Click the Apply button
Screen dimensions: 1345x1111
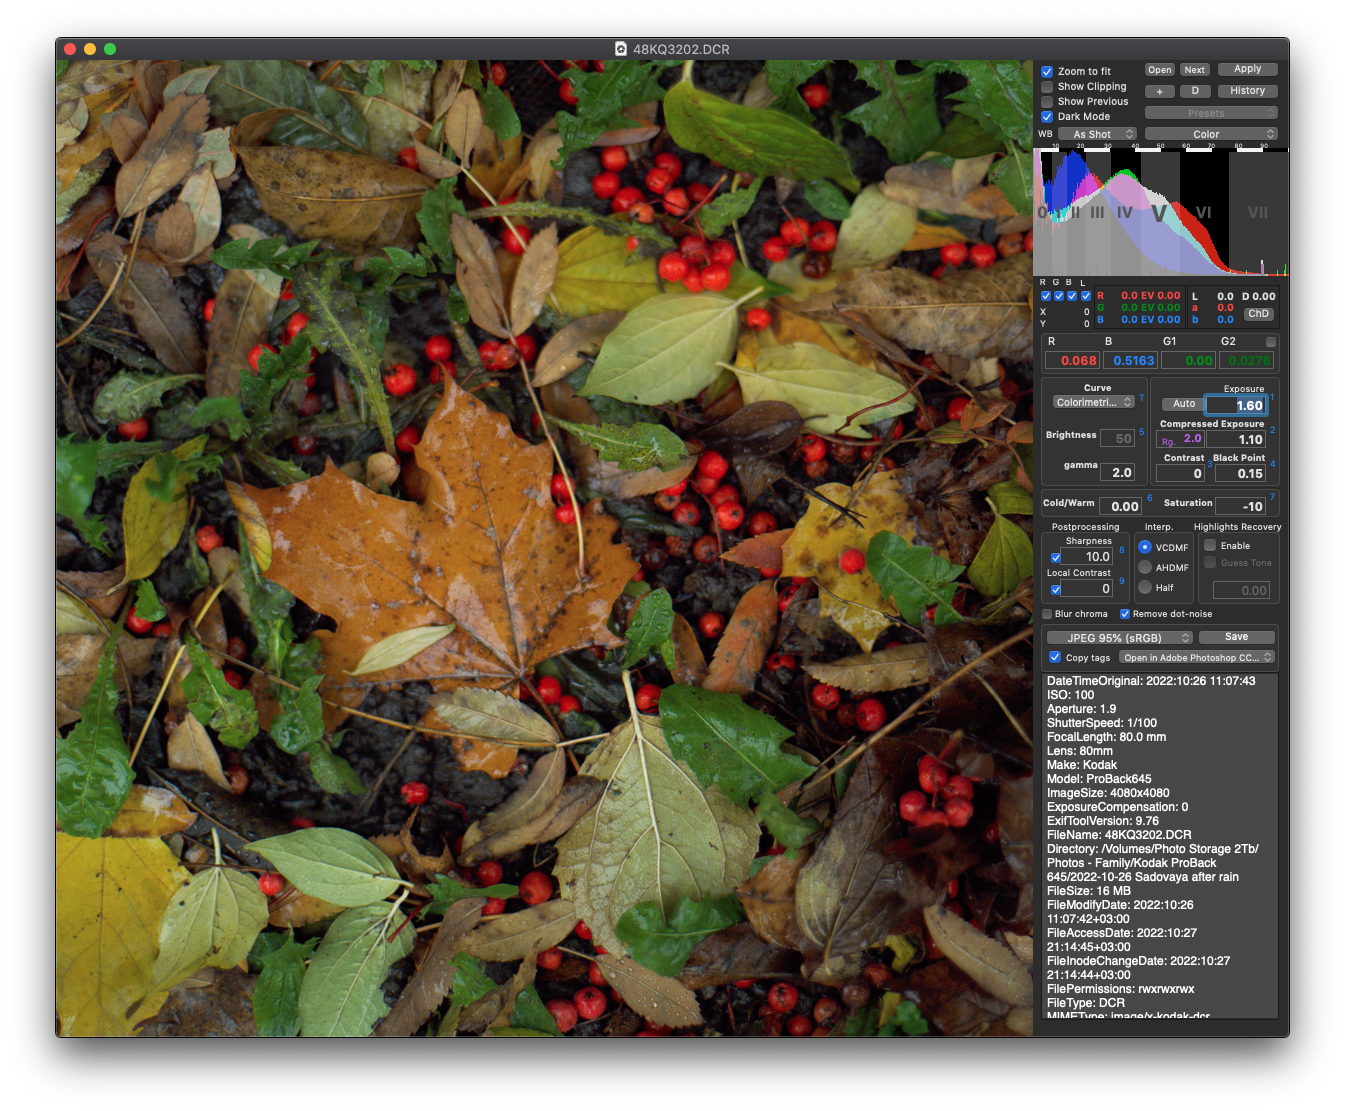(x=1248, y=69)
